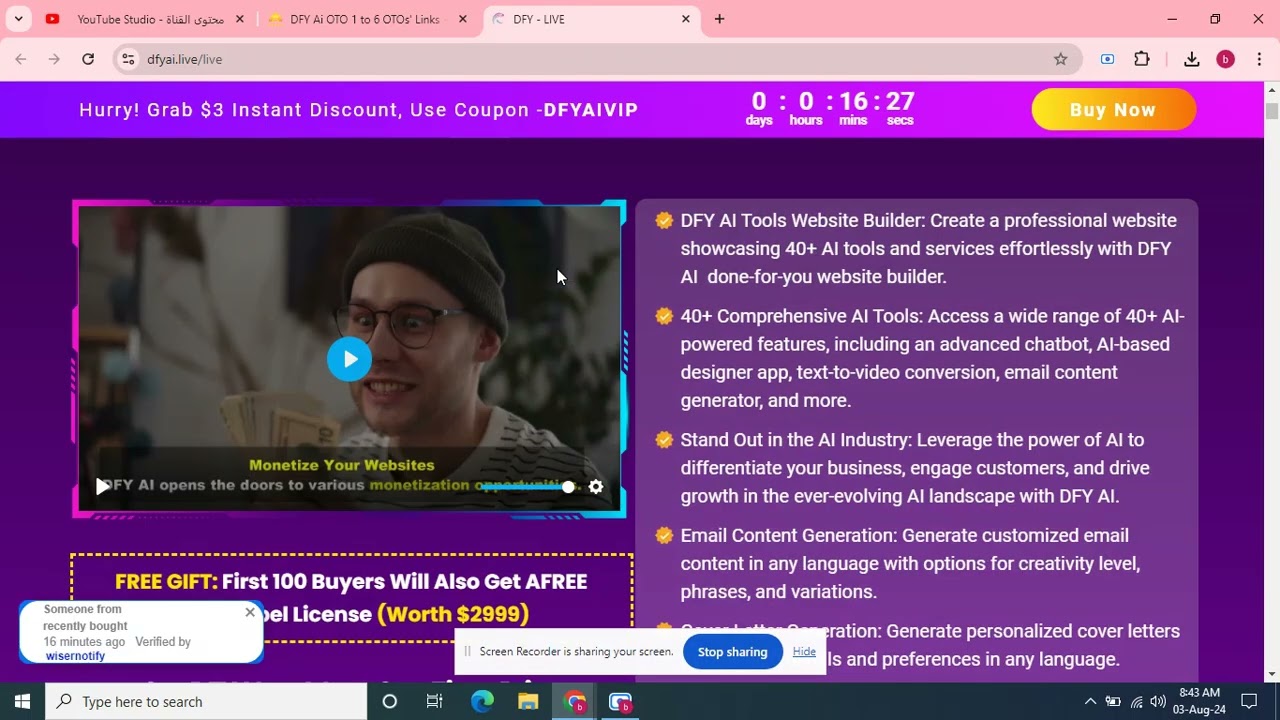Open a new browser tab
Viewport: 1280px width, 720px height.
tap(719, 19)
